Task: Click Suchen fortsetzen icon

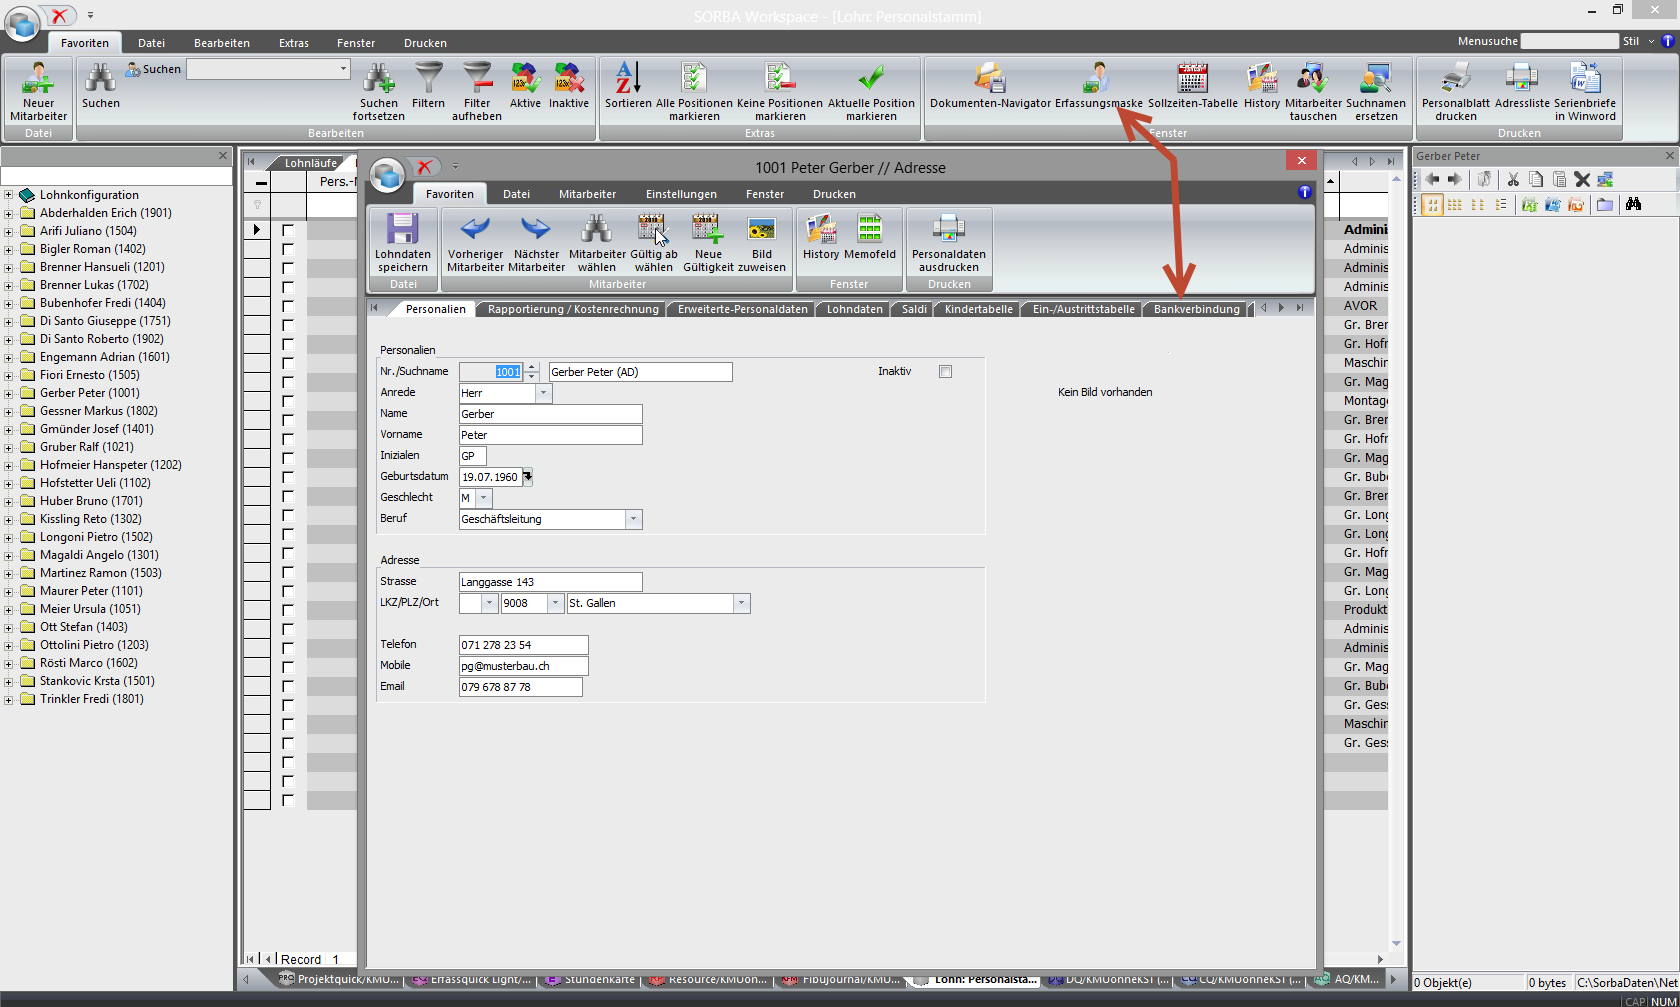Action: point(378,91)
